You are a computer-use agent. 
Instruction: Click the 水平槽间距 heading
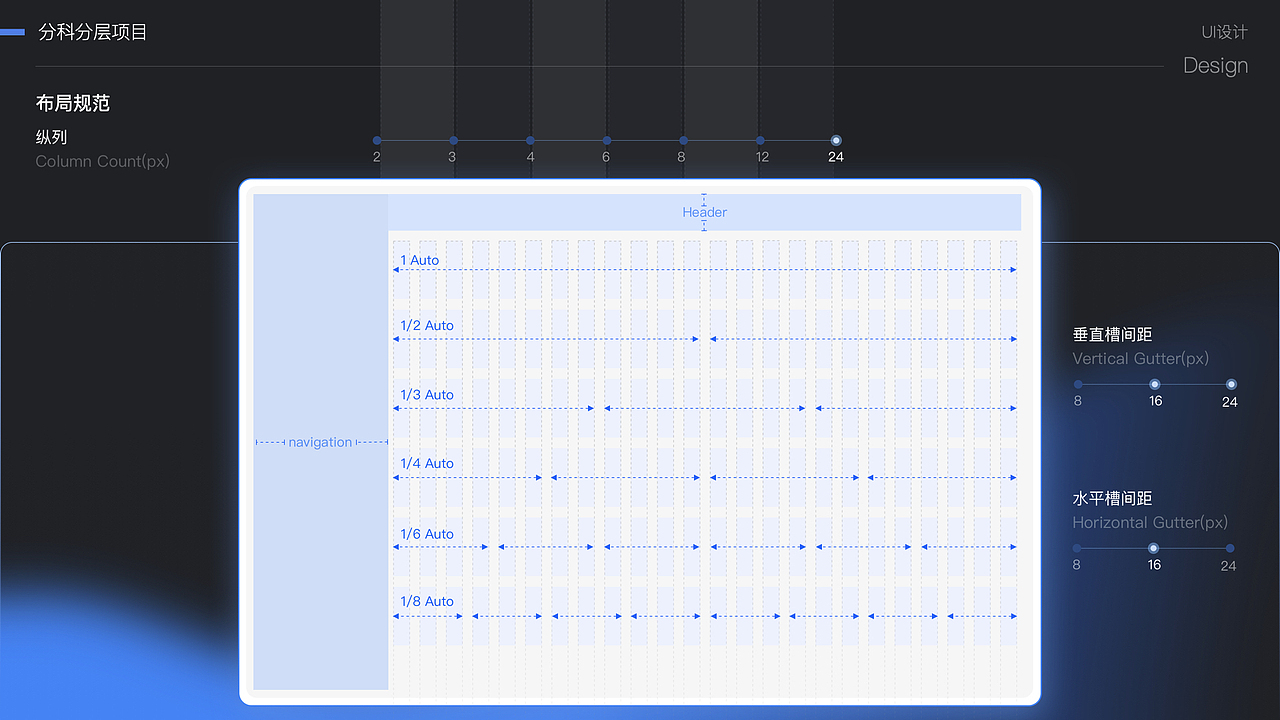click(1113, 498)
